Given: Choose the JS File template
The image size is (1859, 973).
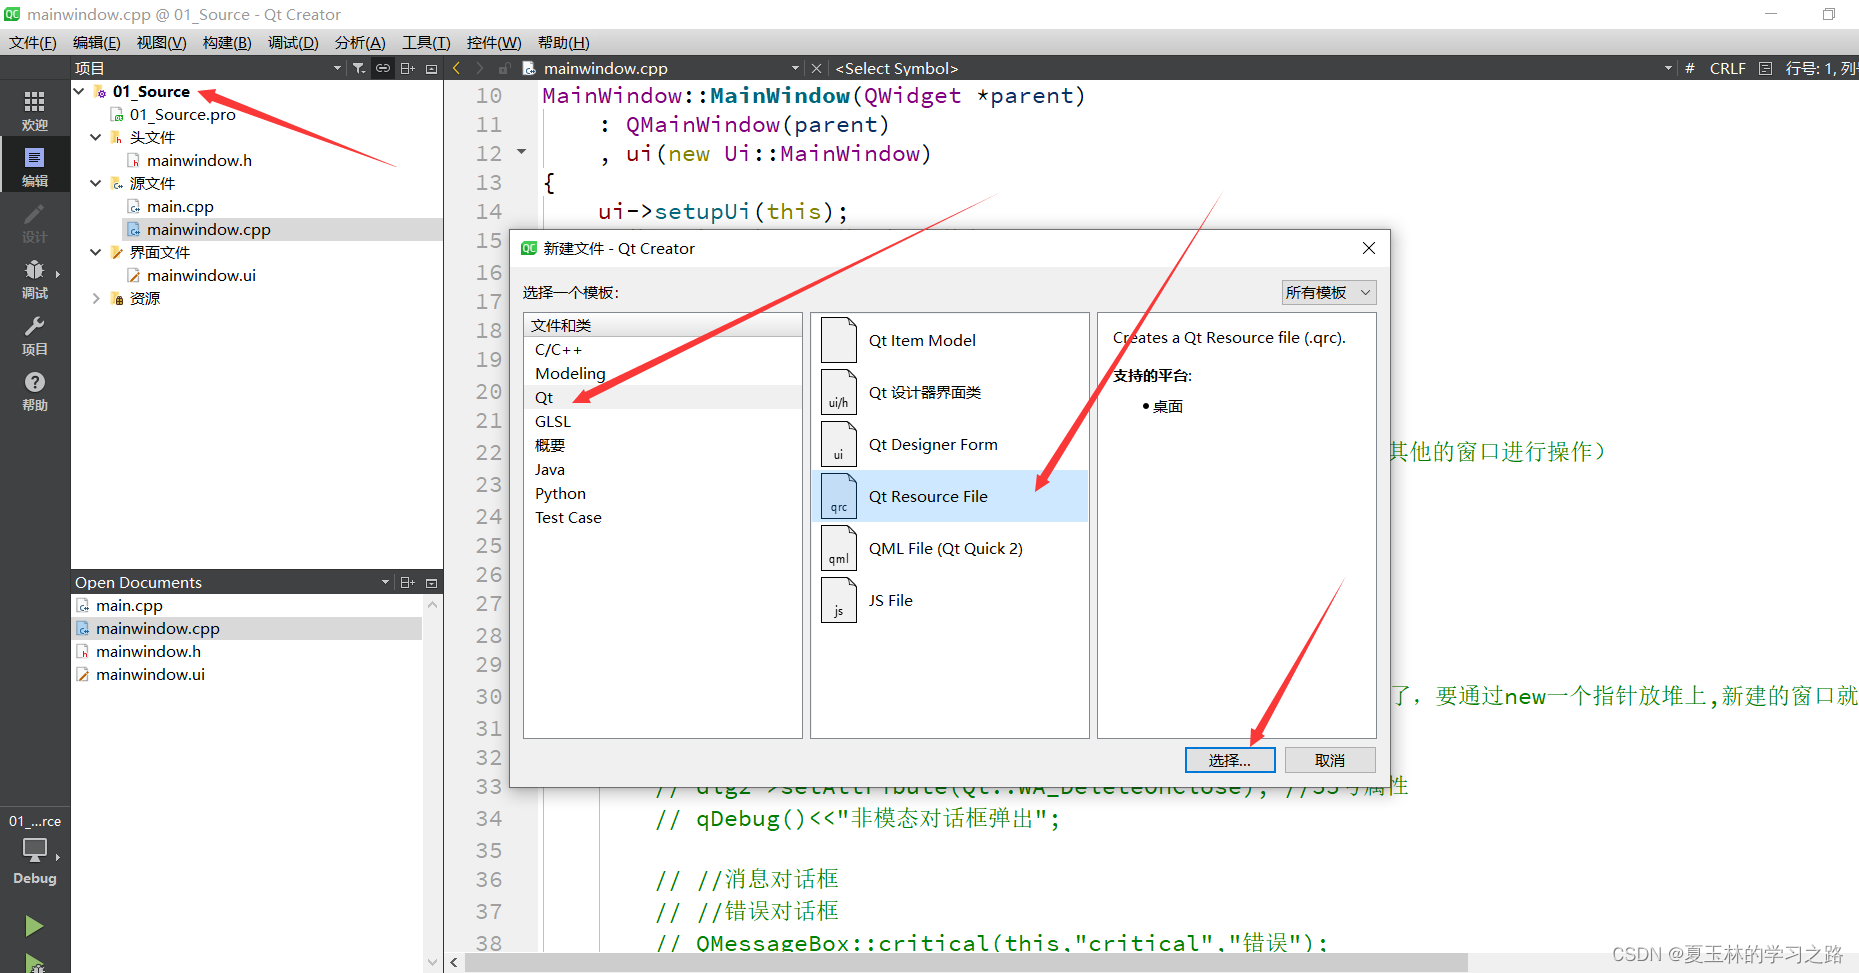Looking at the screenshot, I should [x=950, y=600].
